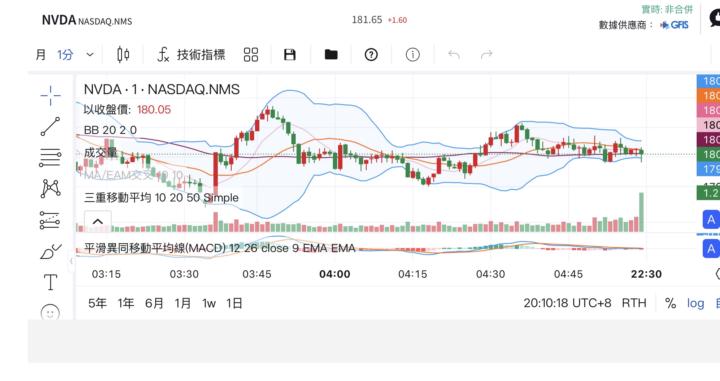Screen dimensions: 720x381
Task: Change candlestick chart style
Action: coord(123,55)
